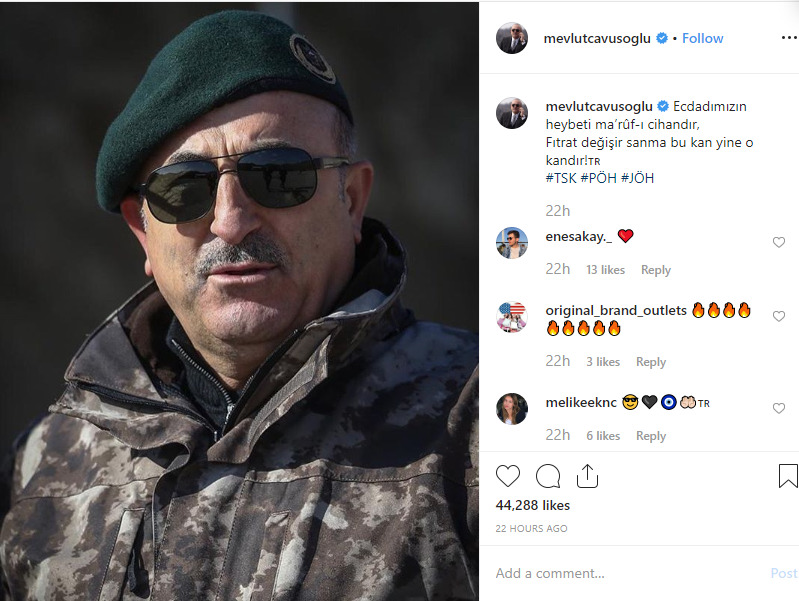Open the three-dot more options menu

point(789,38)
